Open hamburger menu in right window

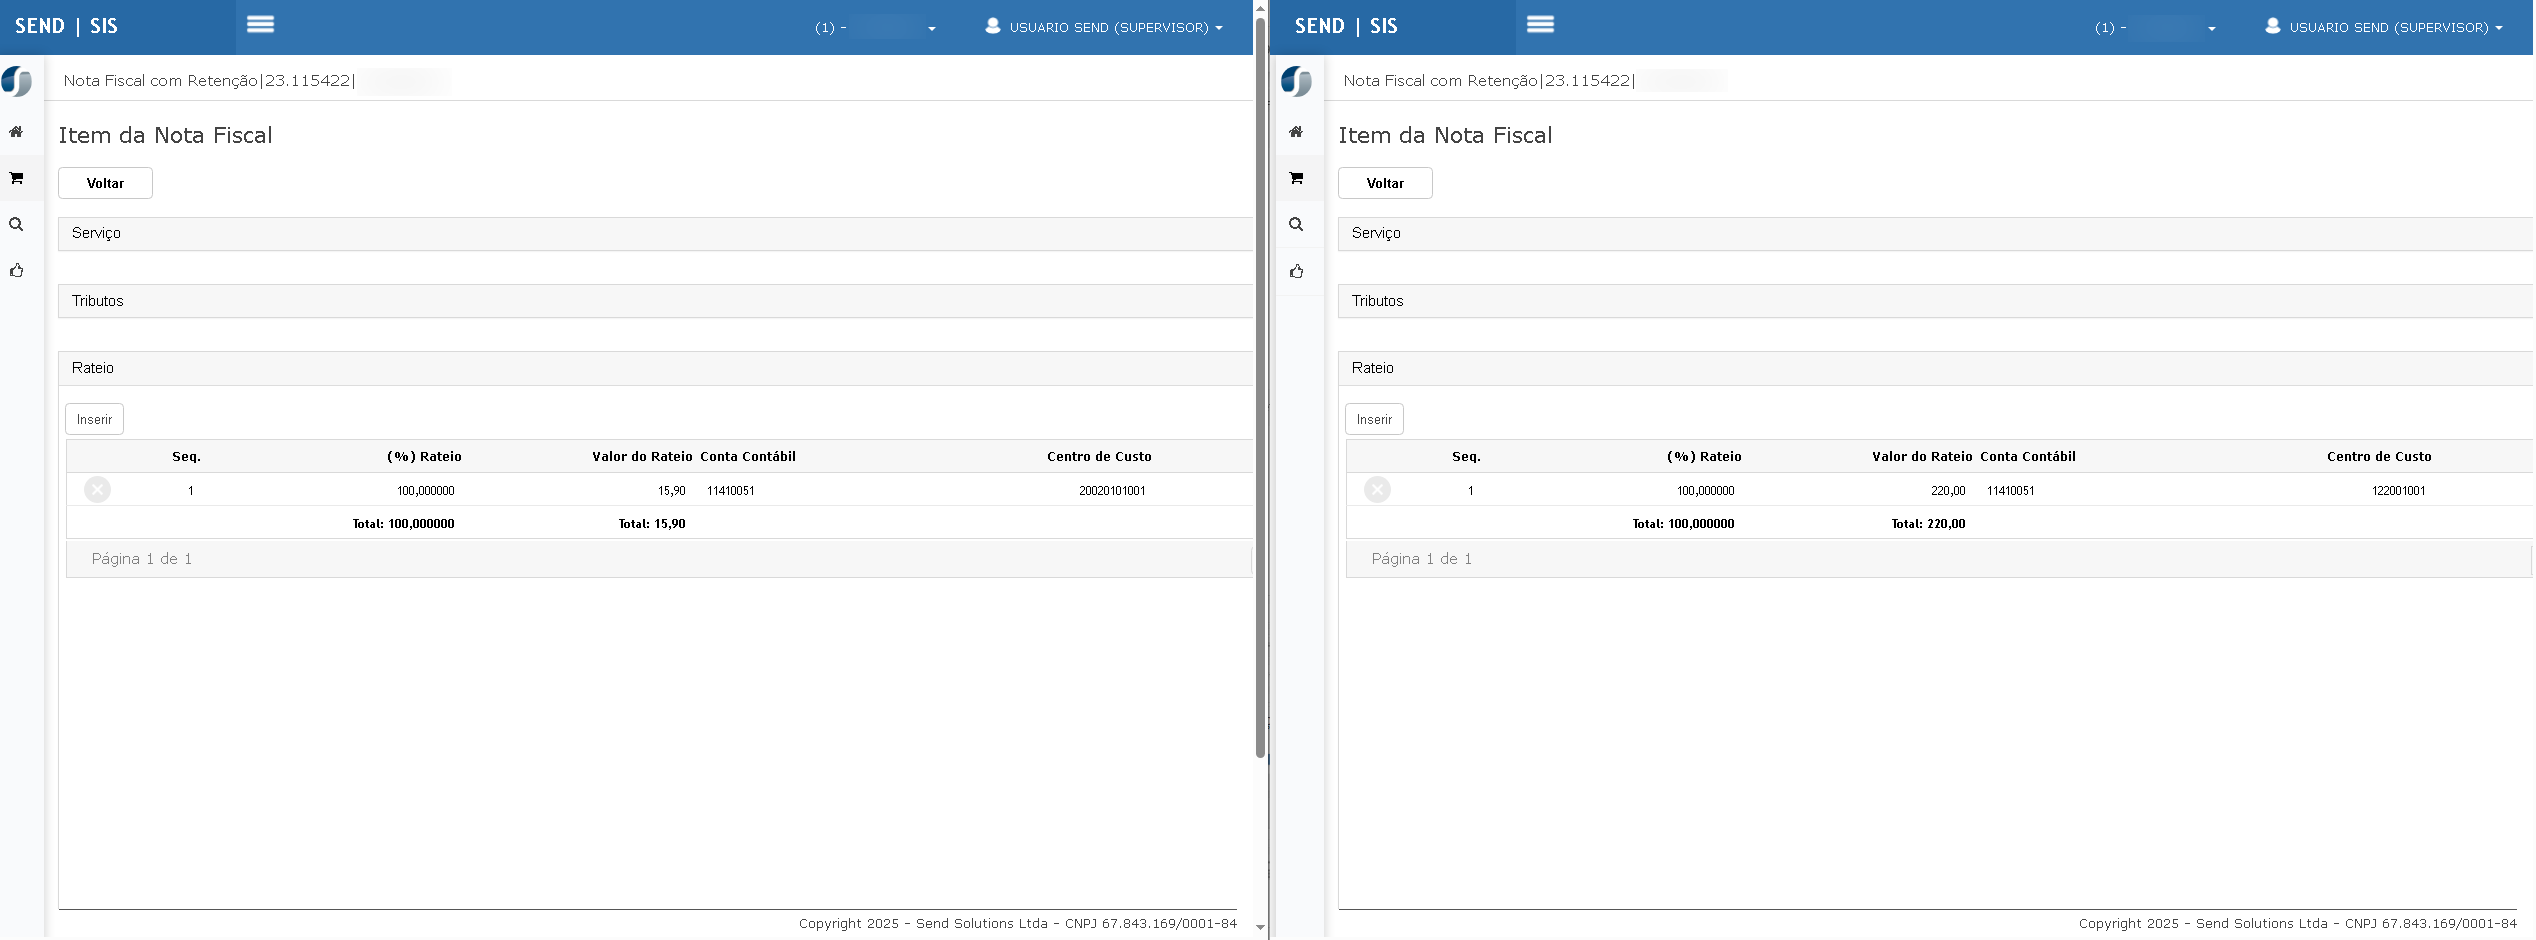coord(1540,24)
